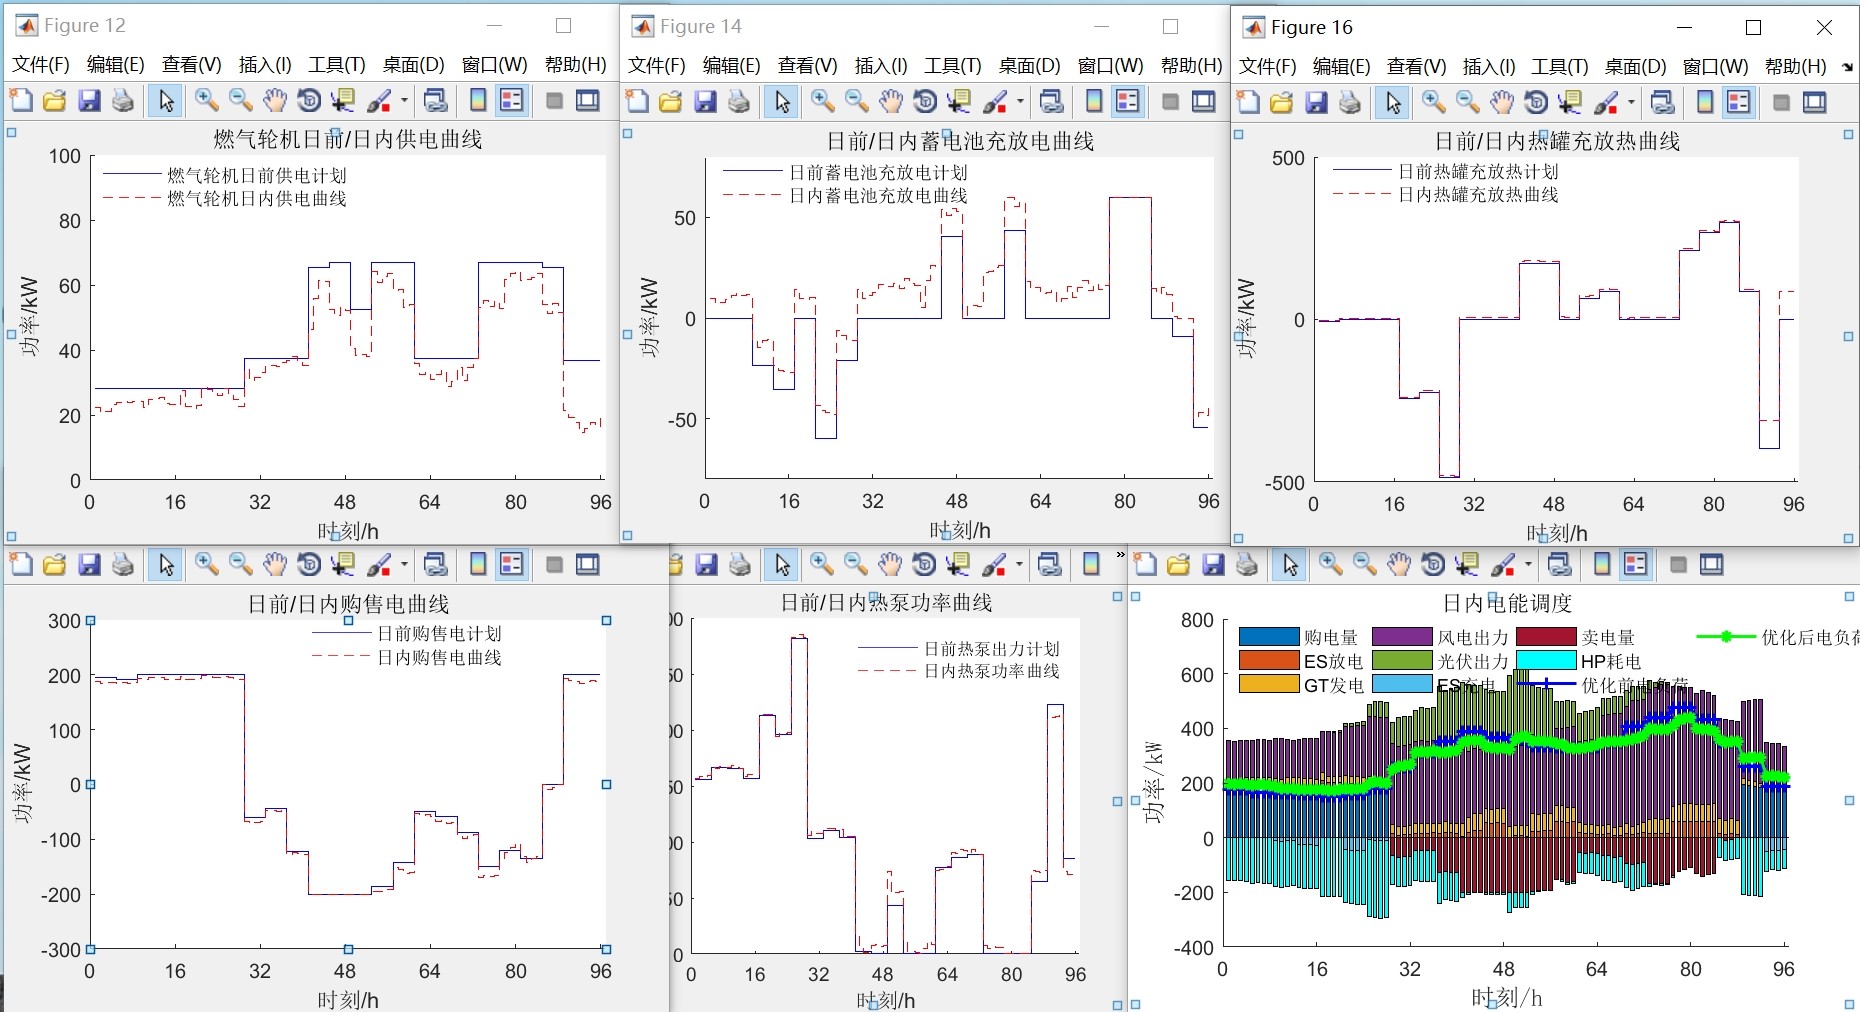Pick Data Cursor tool in Figure 14

[959, 101]
